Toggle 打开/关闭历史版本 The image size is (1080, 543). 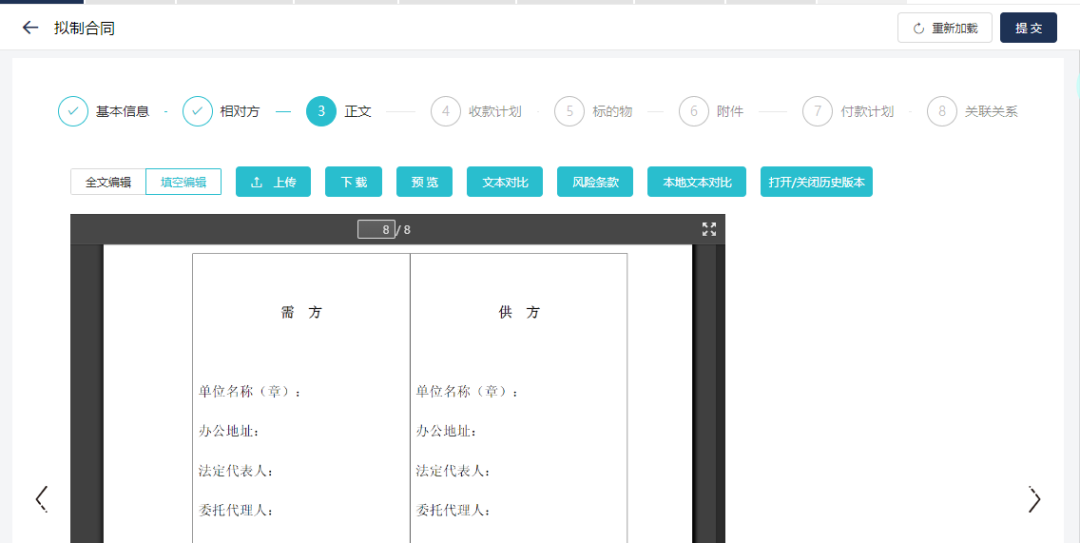tap(816, 182)
